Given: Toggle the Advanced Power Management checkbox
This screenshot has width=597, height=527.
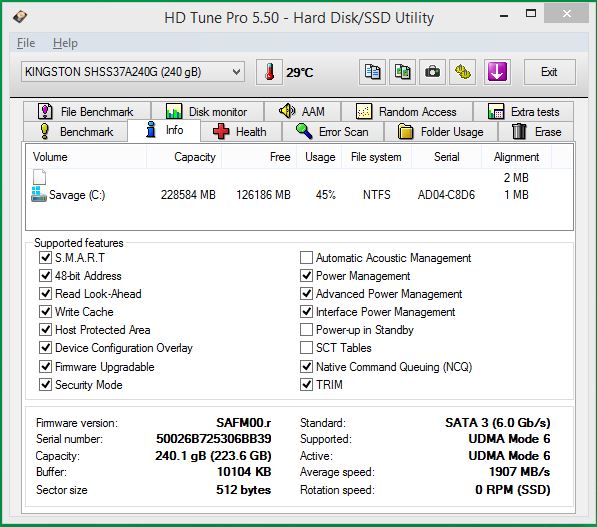Looking at the screenshot, I should pyautogui.click(x=306, y=294).
